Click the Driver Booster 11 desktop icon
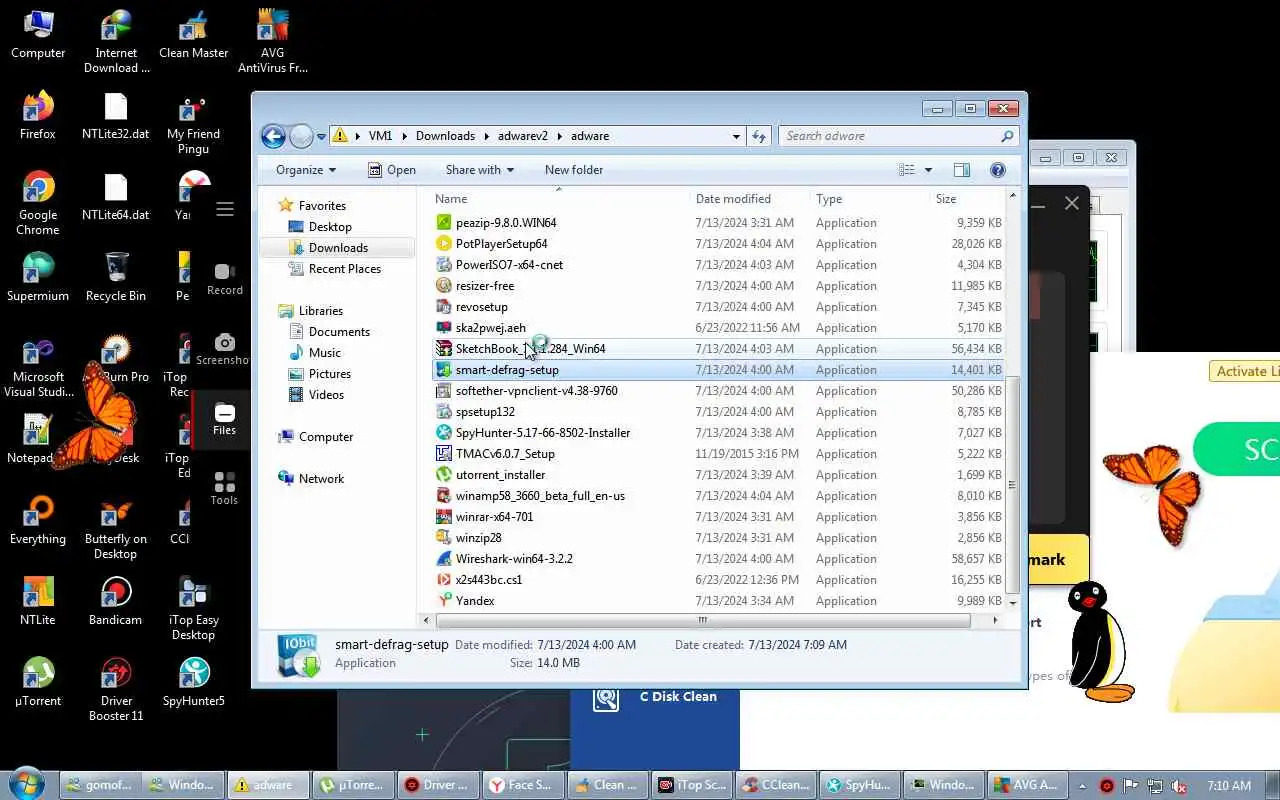Viewport: 1280px width, 800px height. (x=116, y=689)
